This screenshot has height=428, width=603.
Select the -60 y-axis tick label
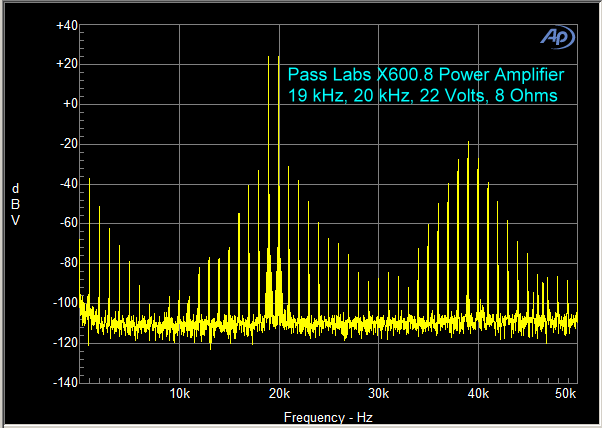[x=67, y=223]
